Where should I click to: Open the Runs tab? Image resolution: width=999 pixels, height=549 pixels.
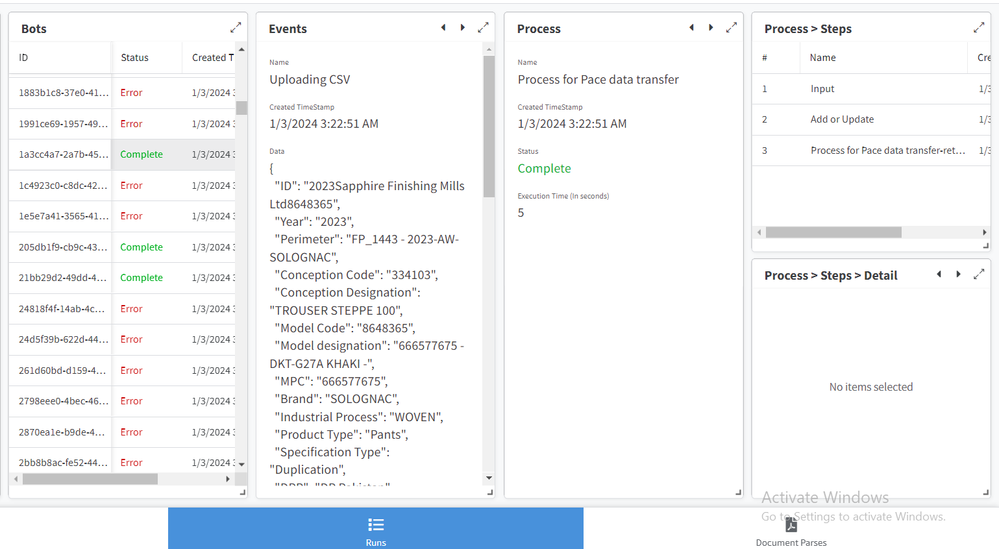tap(376, 529)
